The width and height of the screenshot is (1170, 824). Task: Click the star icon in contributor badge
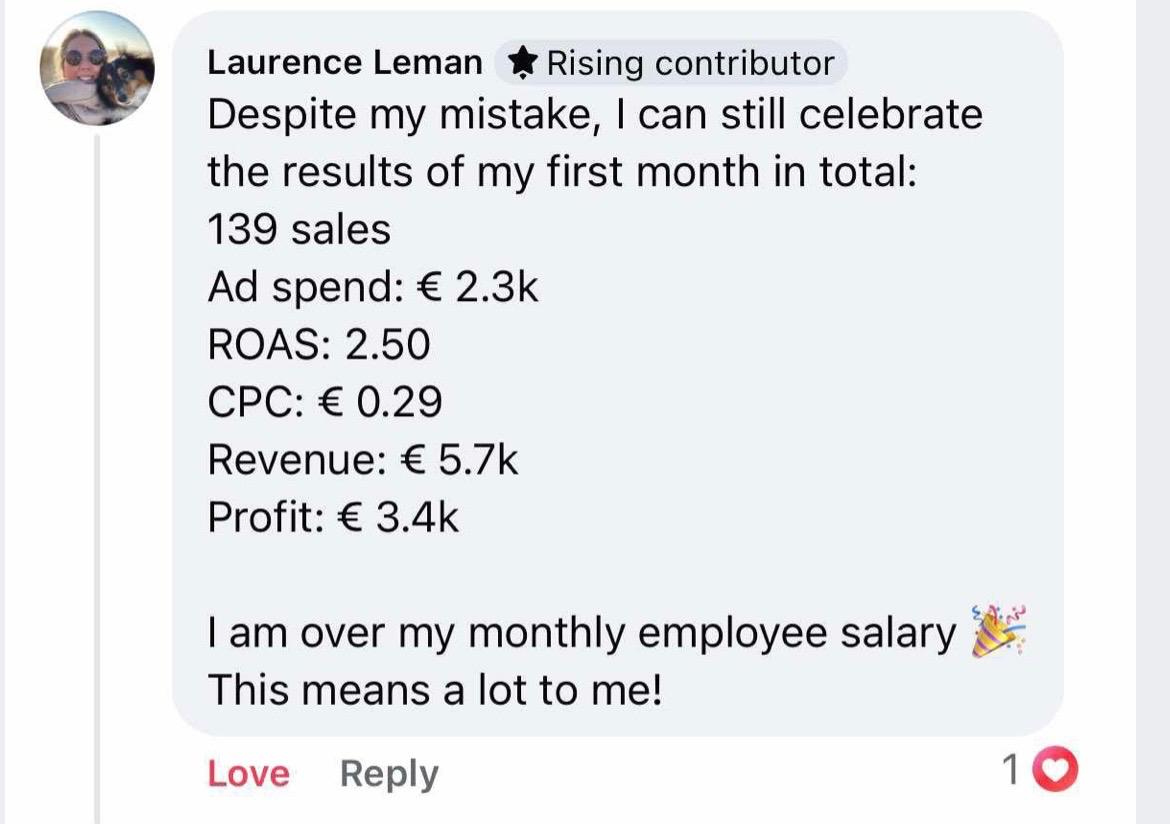522,64
